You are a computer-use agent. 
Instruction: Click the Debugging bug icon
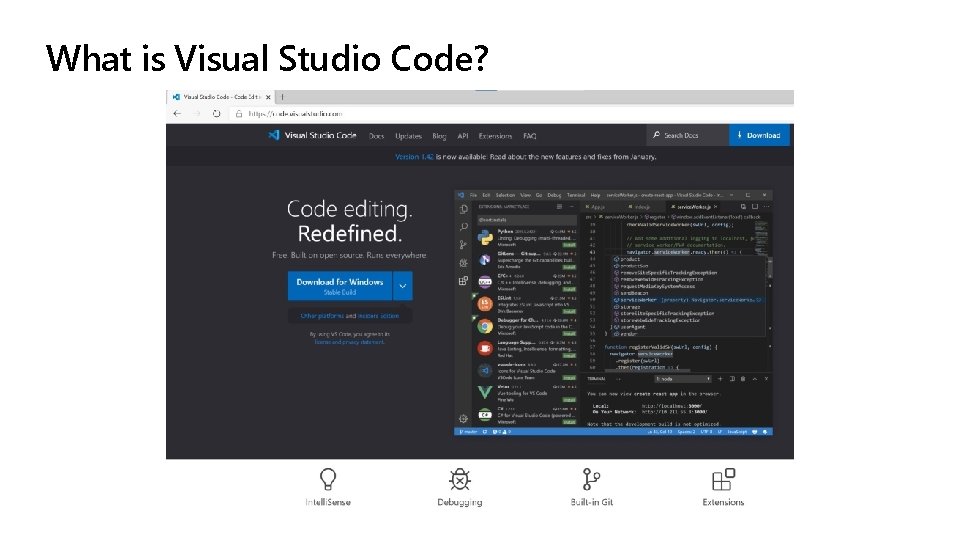click(x=460, y=479)
